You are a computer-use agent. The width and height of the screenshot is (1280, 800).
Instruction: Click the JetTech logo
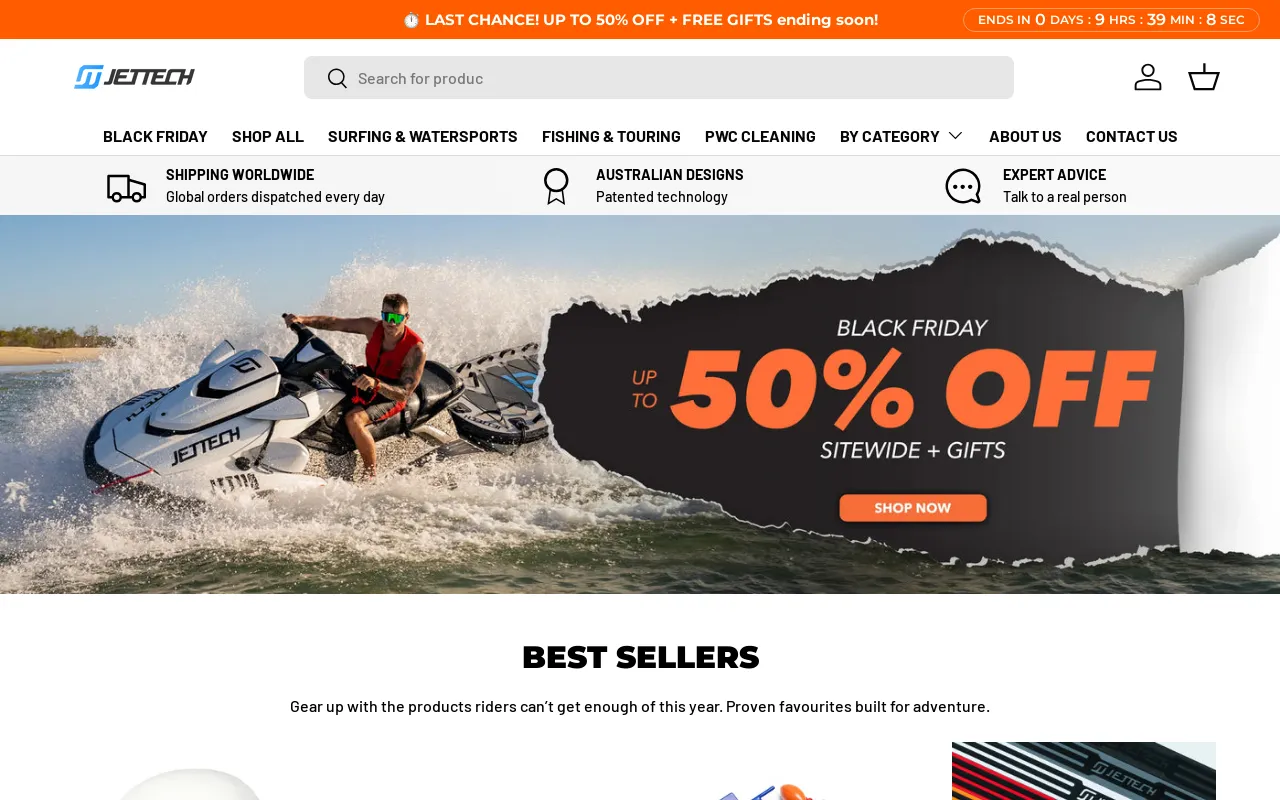click(134, 77)
